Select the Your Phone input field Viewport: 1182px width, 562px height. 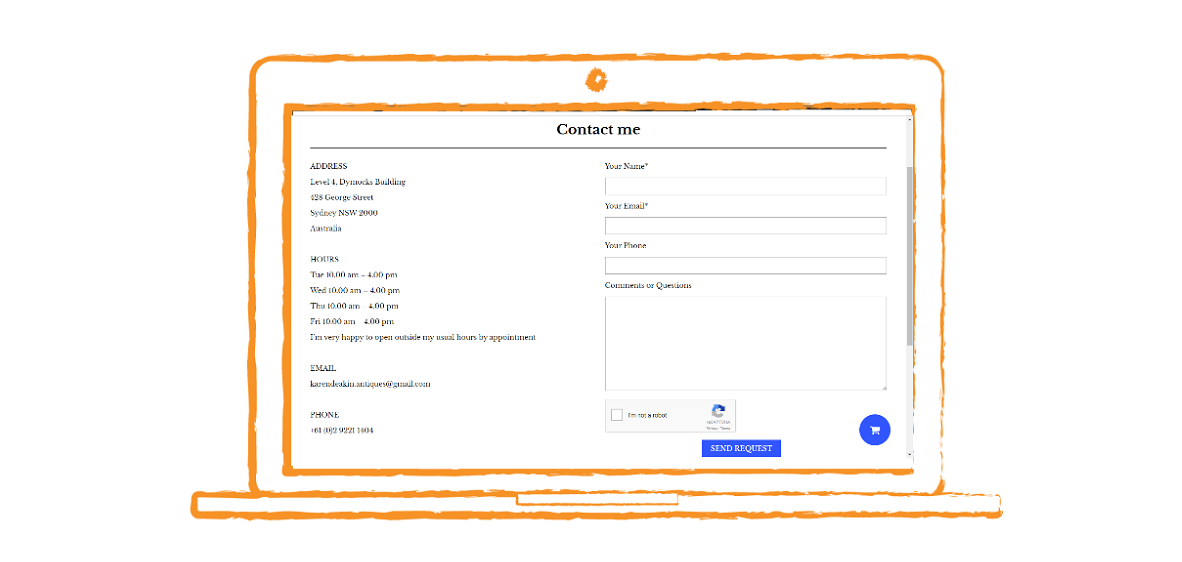coord(745,265)
